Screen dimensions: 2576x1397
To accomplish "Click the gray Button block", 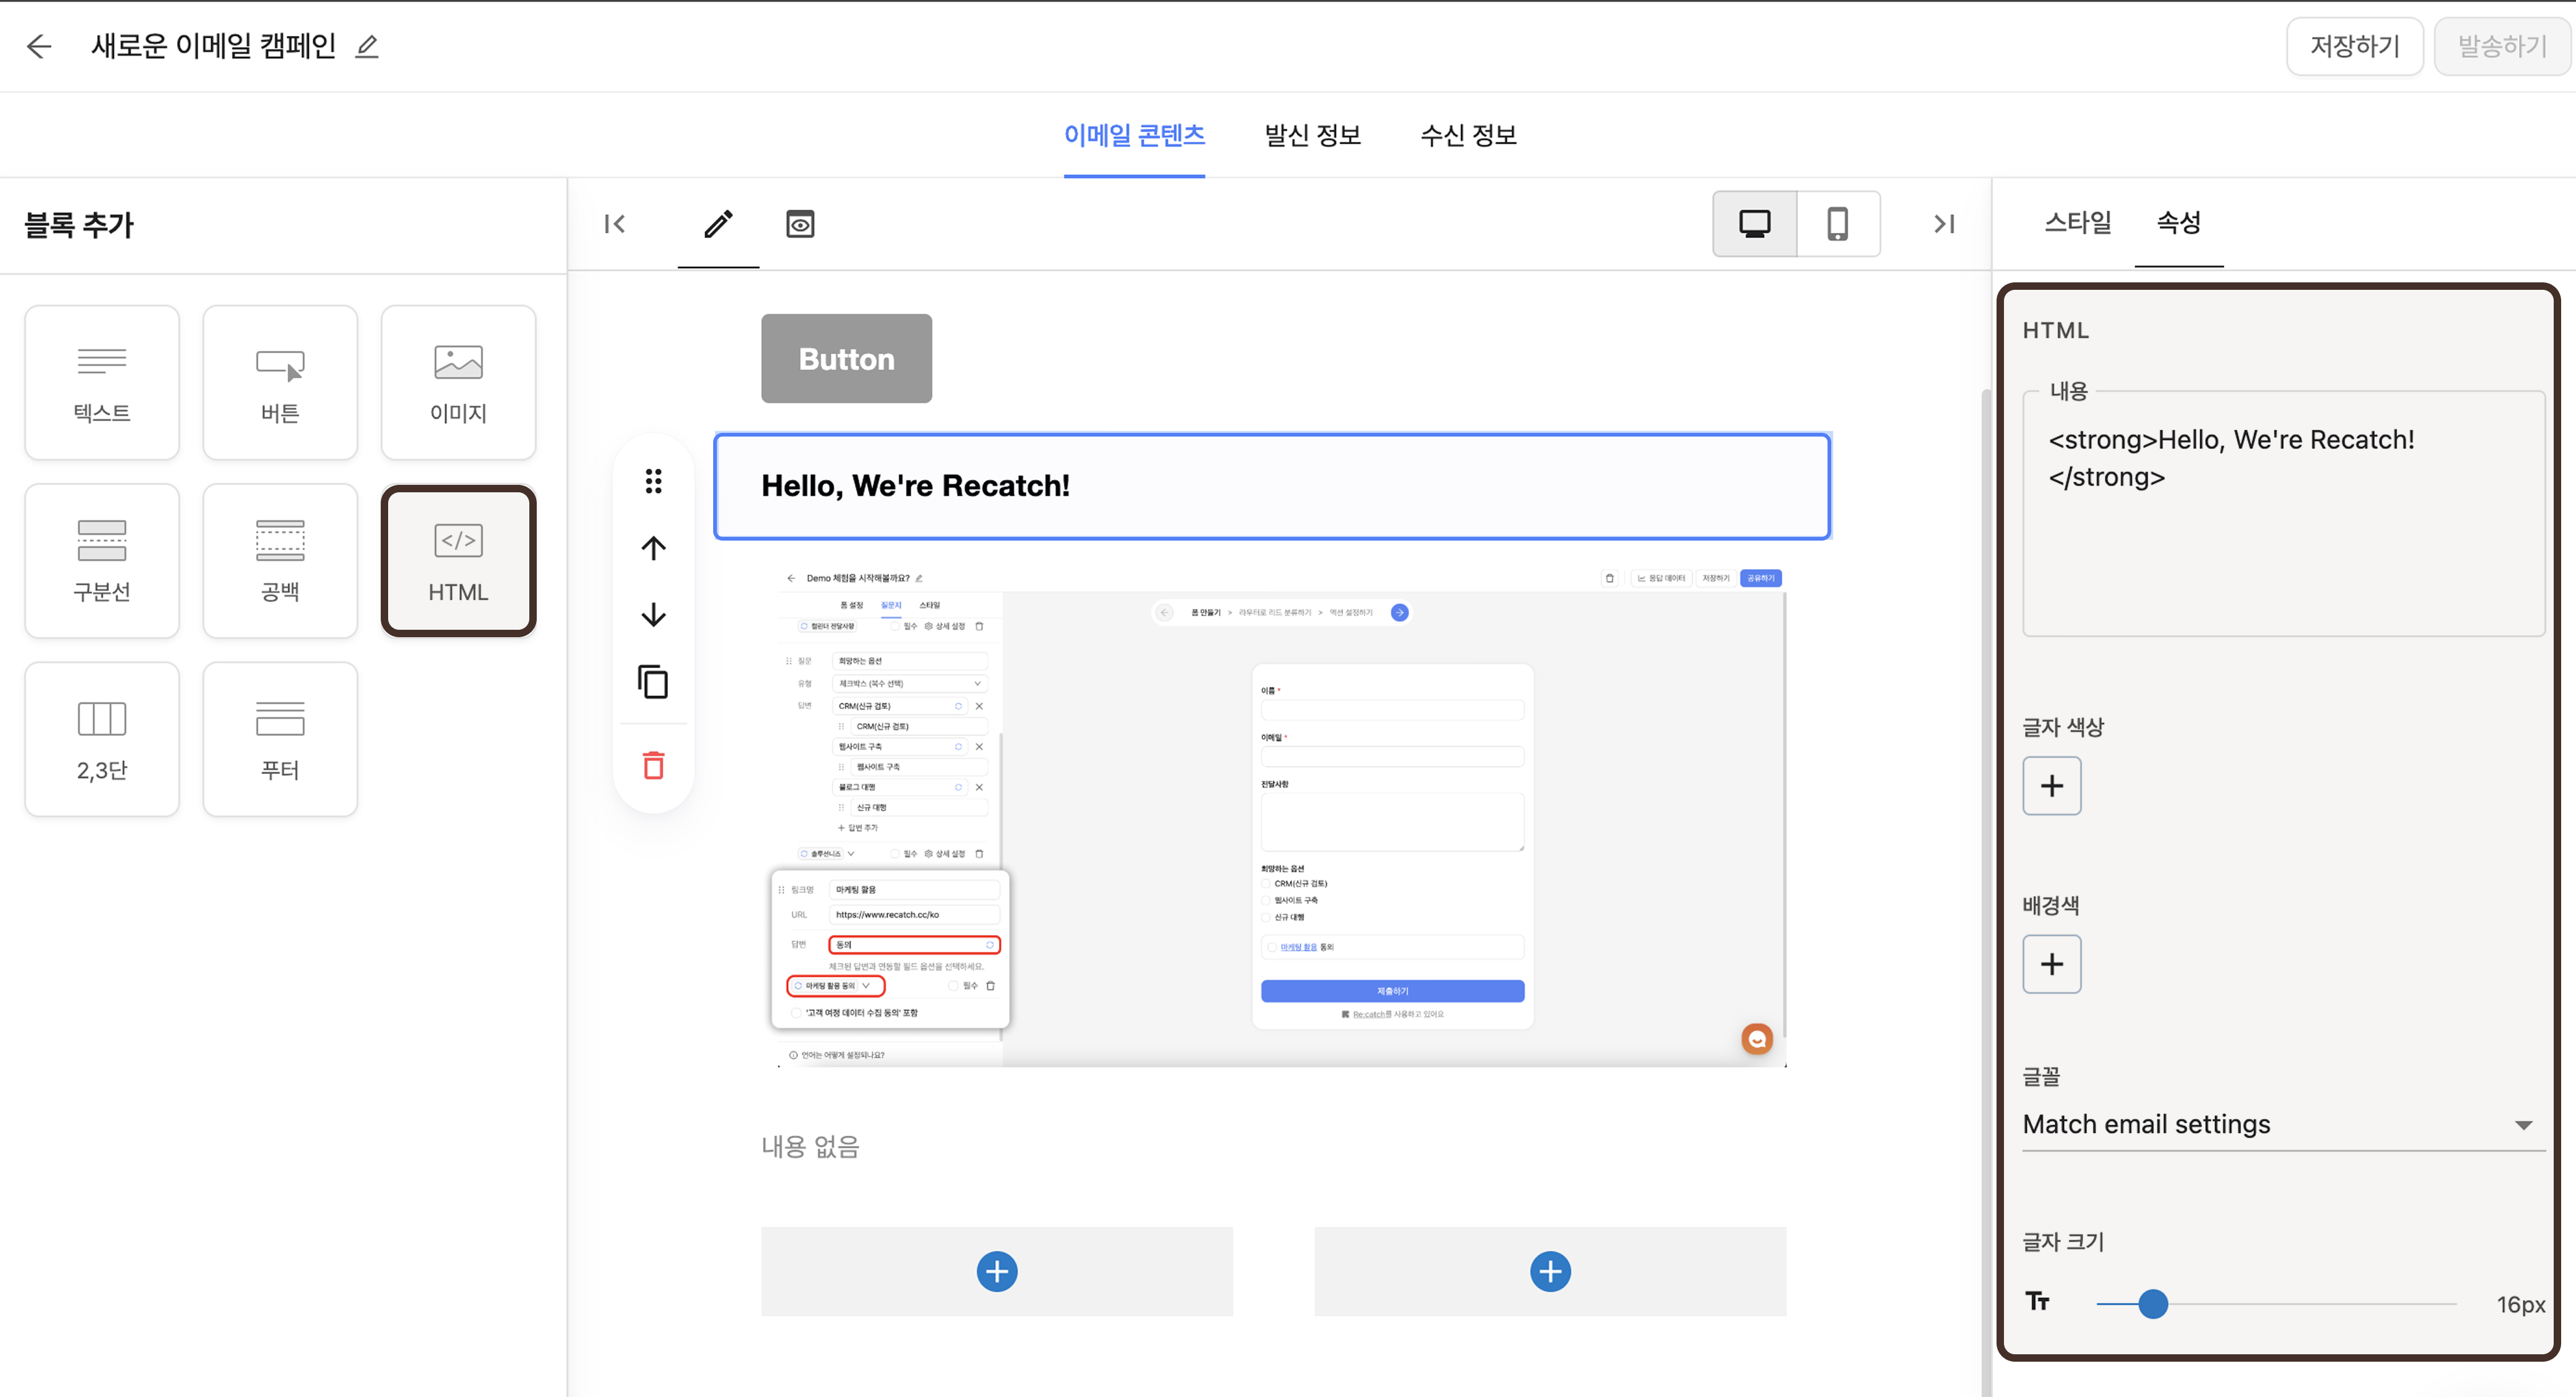I will [x=846, y=359].
